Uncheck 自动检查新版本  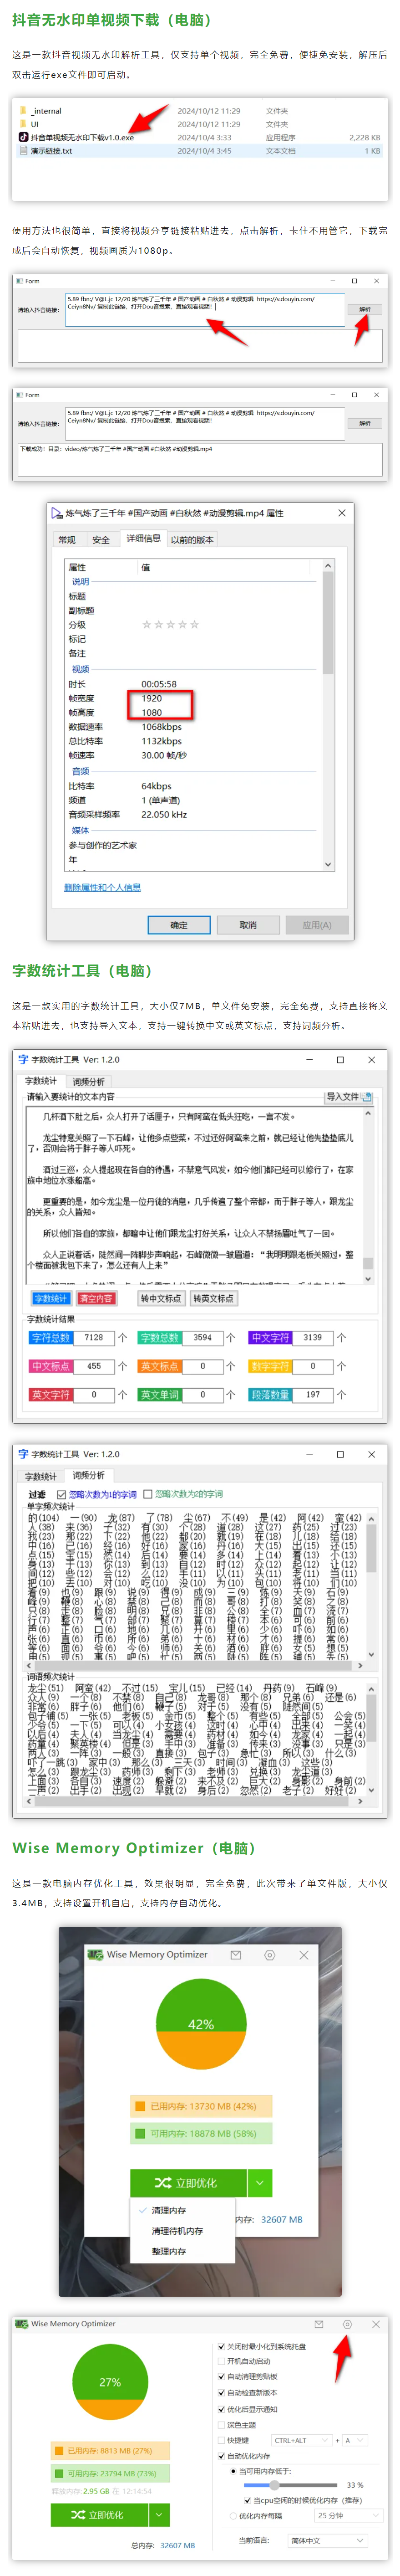[221, 2393]
